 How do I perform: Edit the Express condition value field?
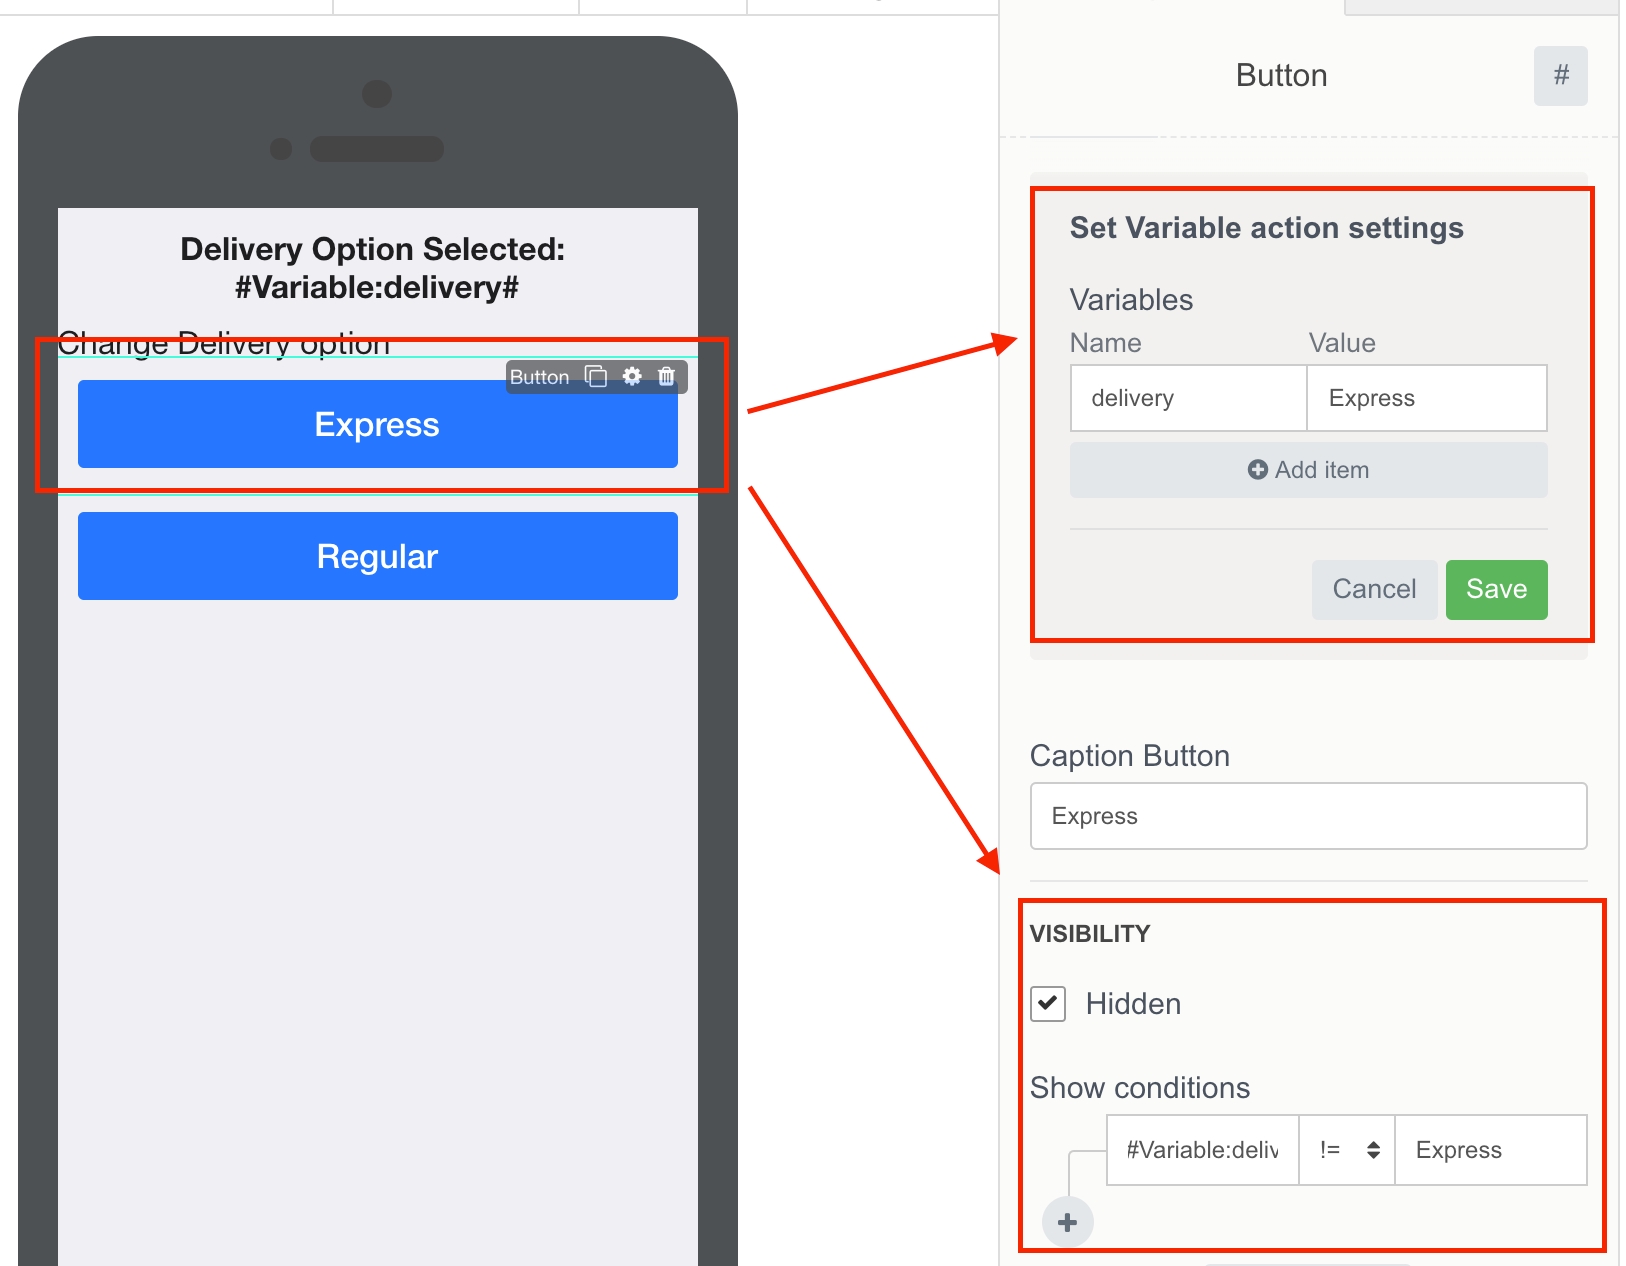pos(1490,1150)
